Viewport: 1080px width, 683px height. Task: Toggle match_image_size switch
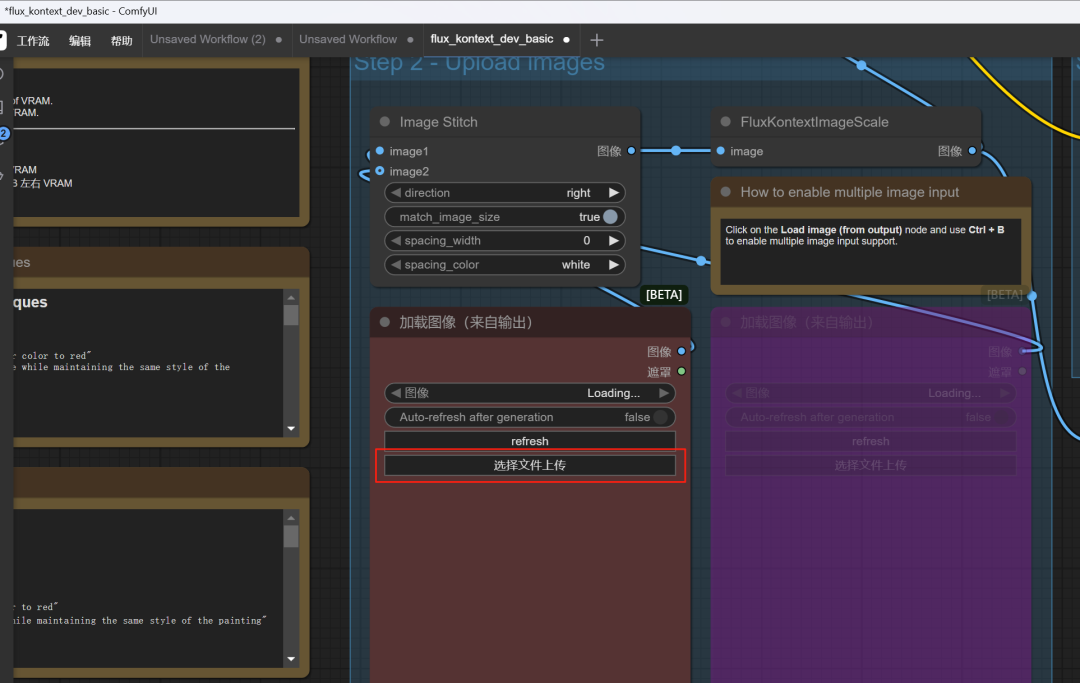point(610,217)
